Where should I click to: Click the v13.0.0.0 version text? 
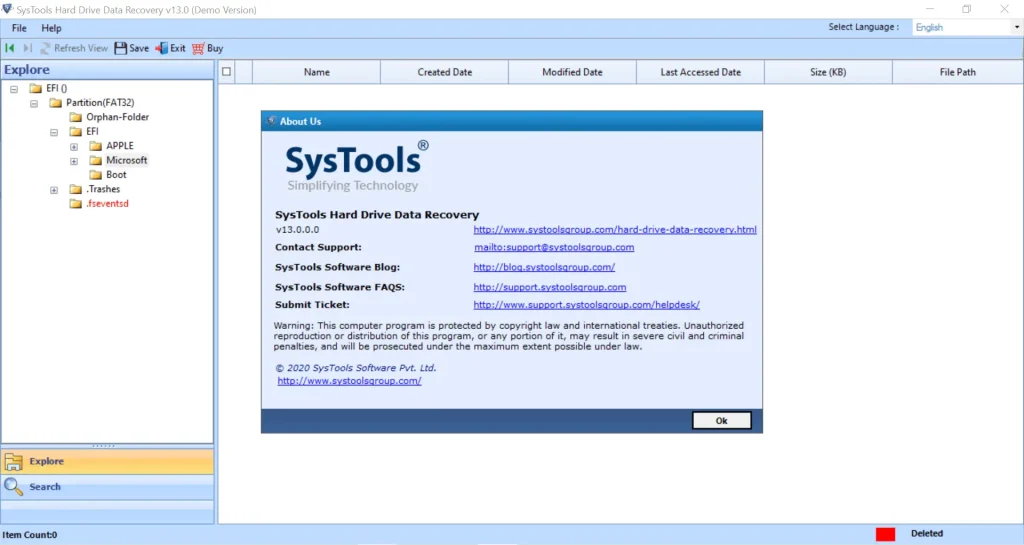point(297,230)
